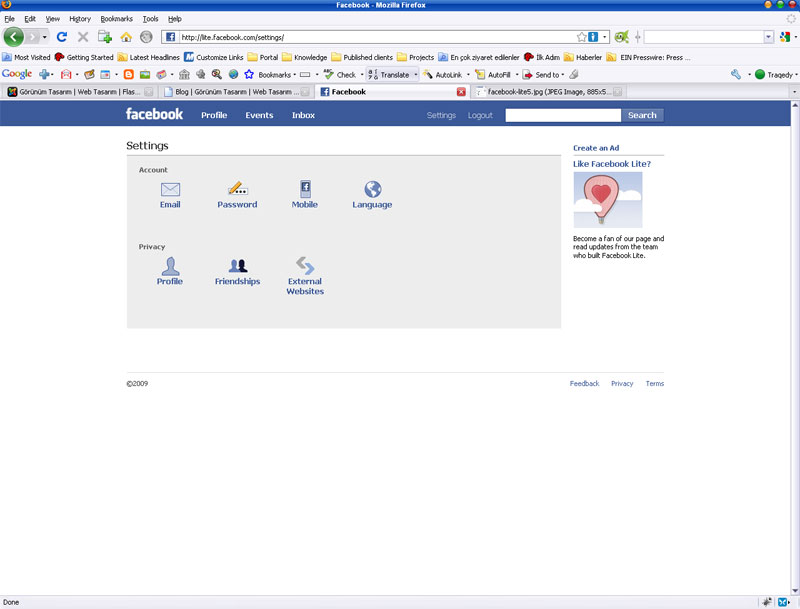
Task: Click the Facebook header search field
Action: click(563, 115)
